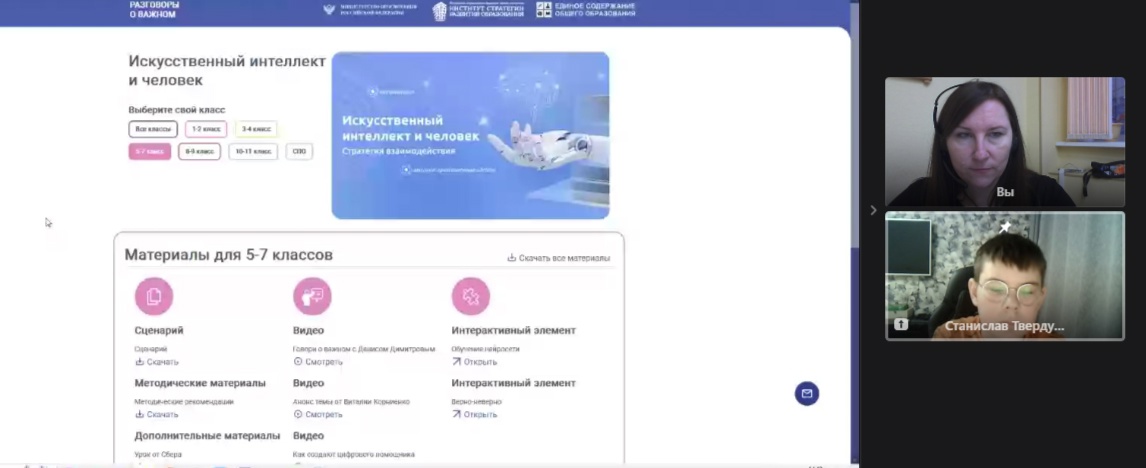
Task: Click the Дополнительные материалы heading
Action: click(x=207, y=436)
